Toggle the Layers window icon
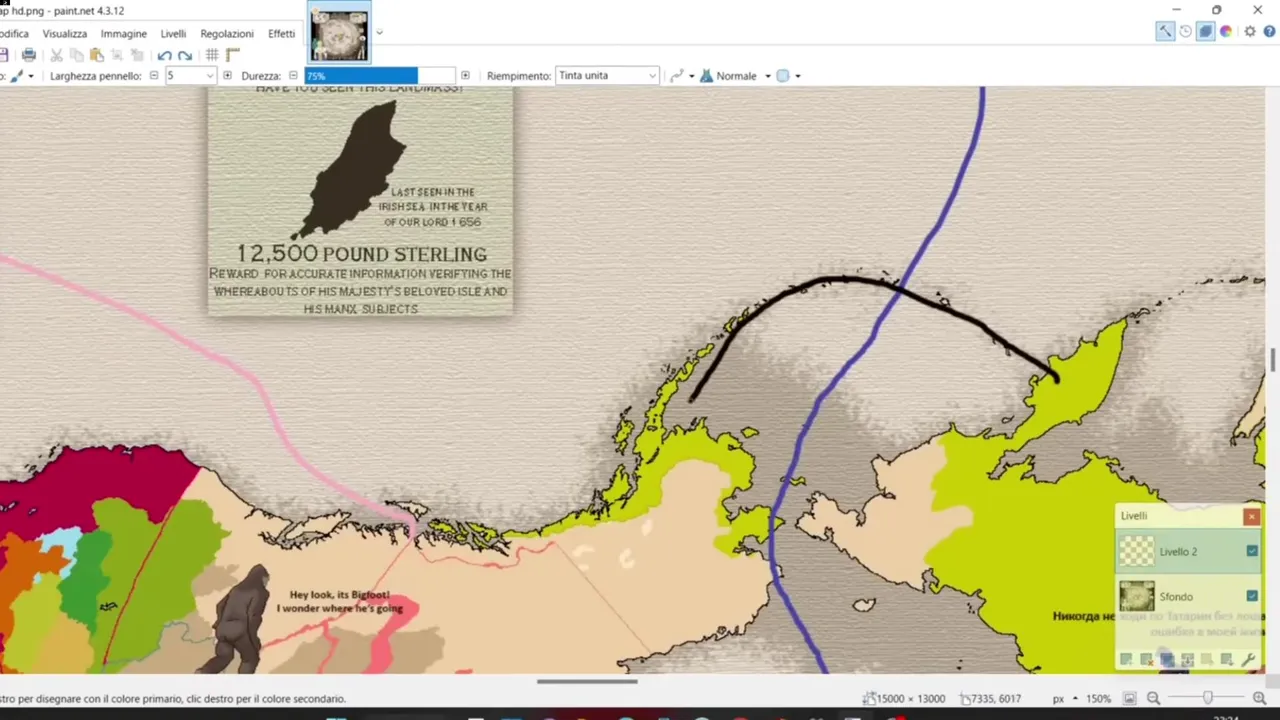The height and width of the screenshot is (720, 1280). point(1206,32)
